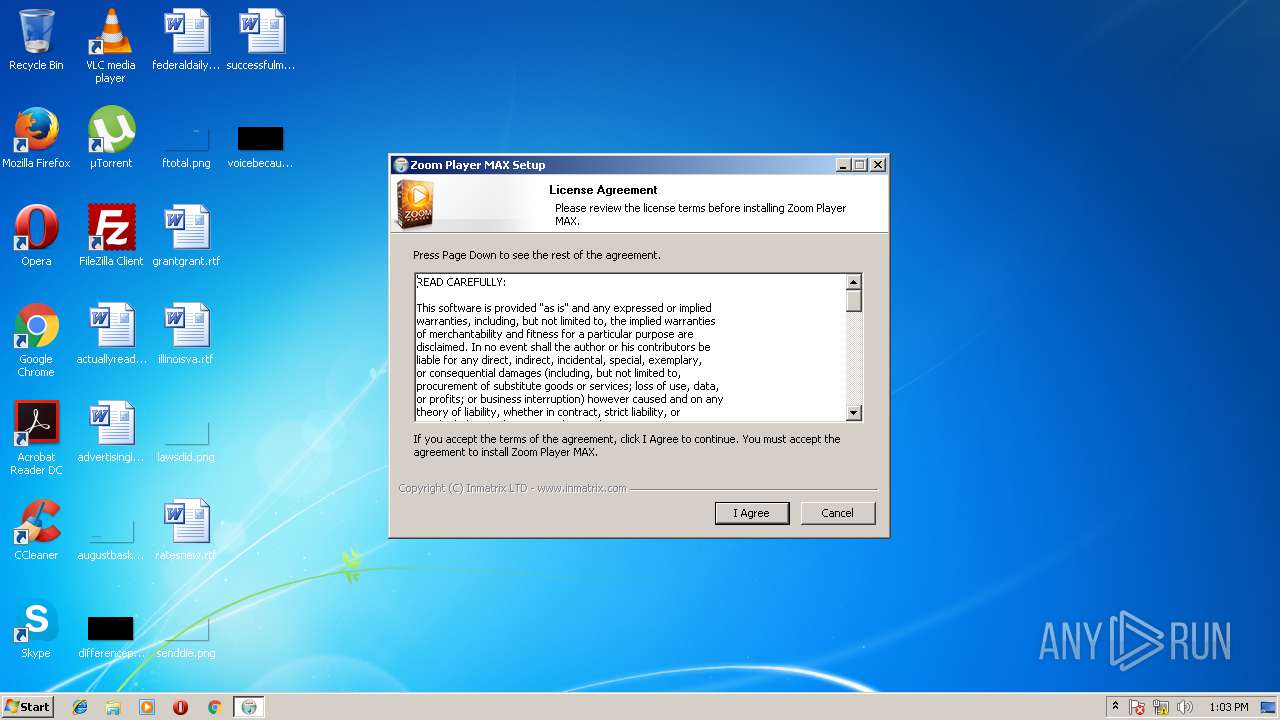The width and height of the screenshot is (1280, 720).
Task: Open Internet Explorer from the taskbar
Action: (80, 707)
